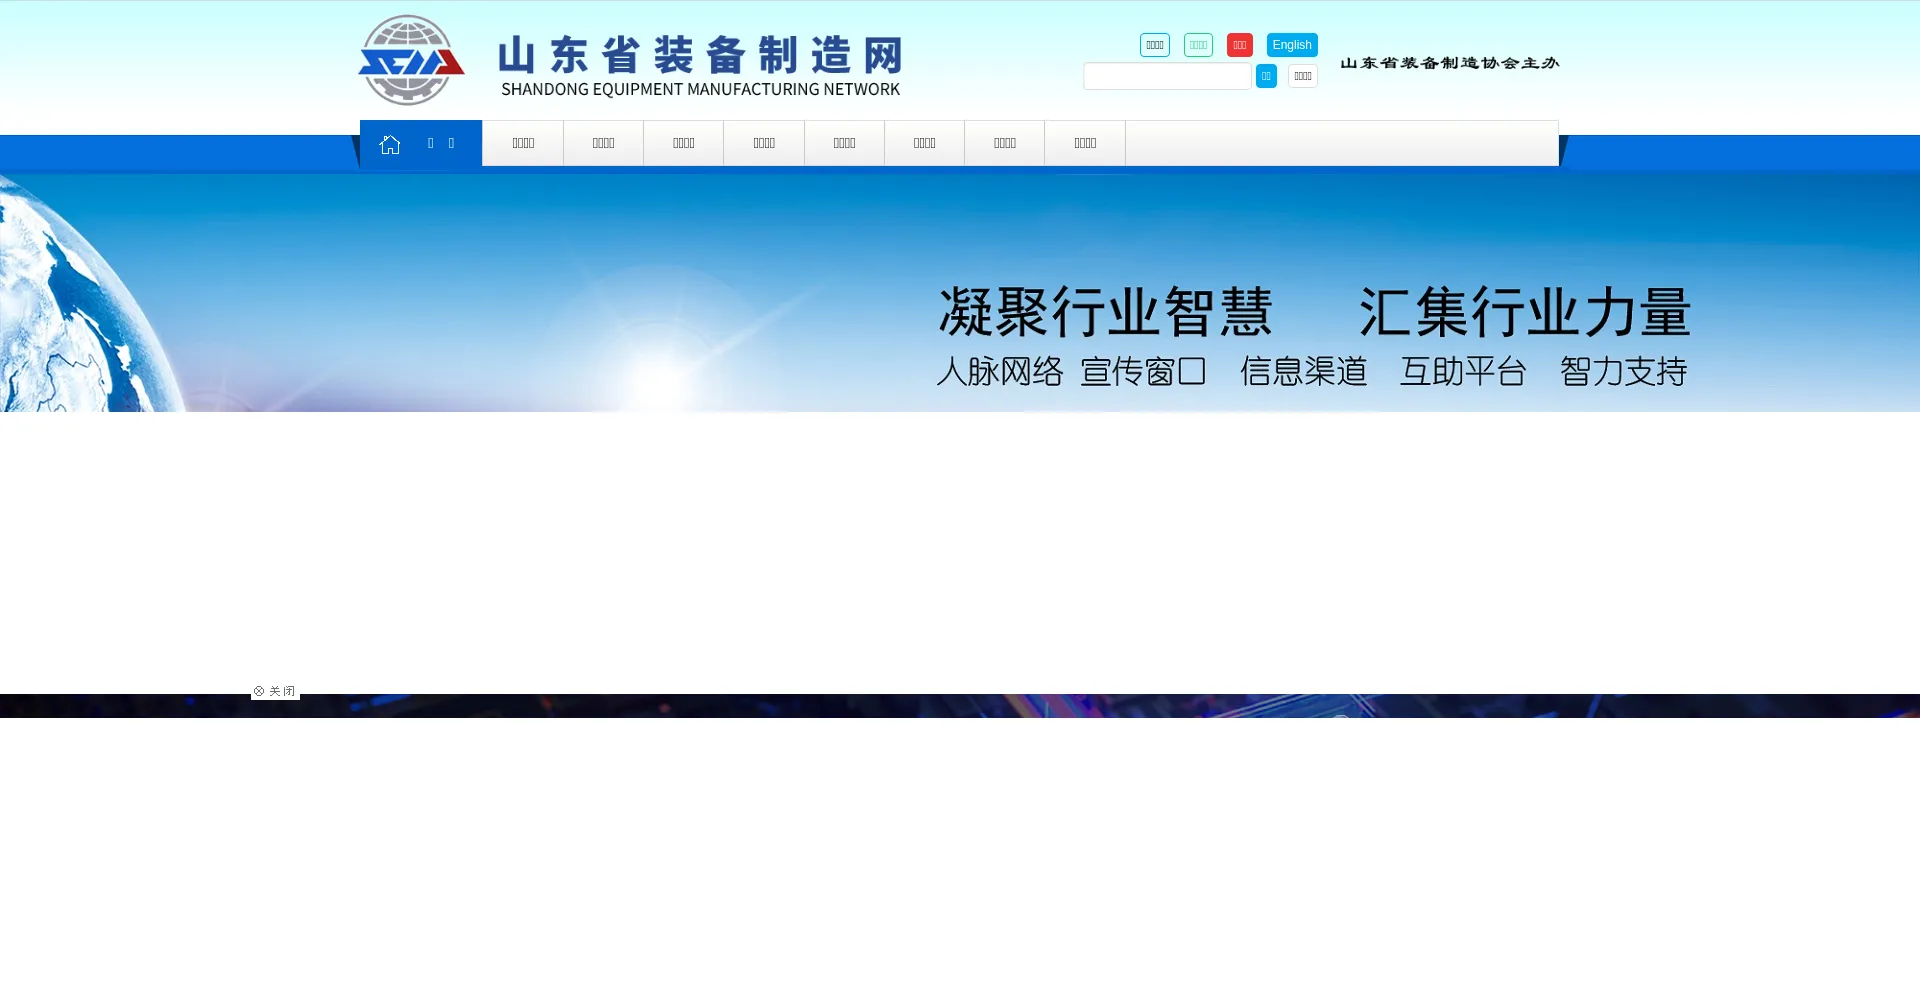This screenshot has width=1920, height=993.
Task: Click the 山东省装备制造协会主办 calligraphy text
Action: point(1449,63)
